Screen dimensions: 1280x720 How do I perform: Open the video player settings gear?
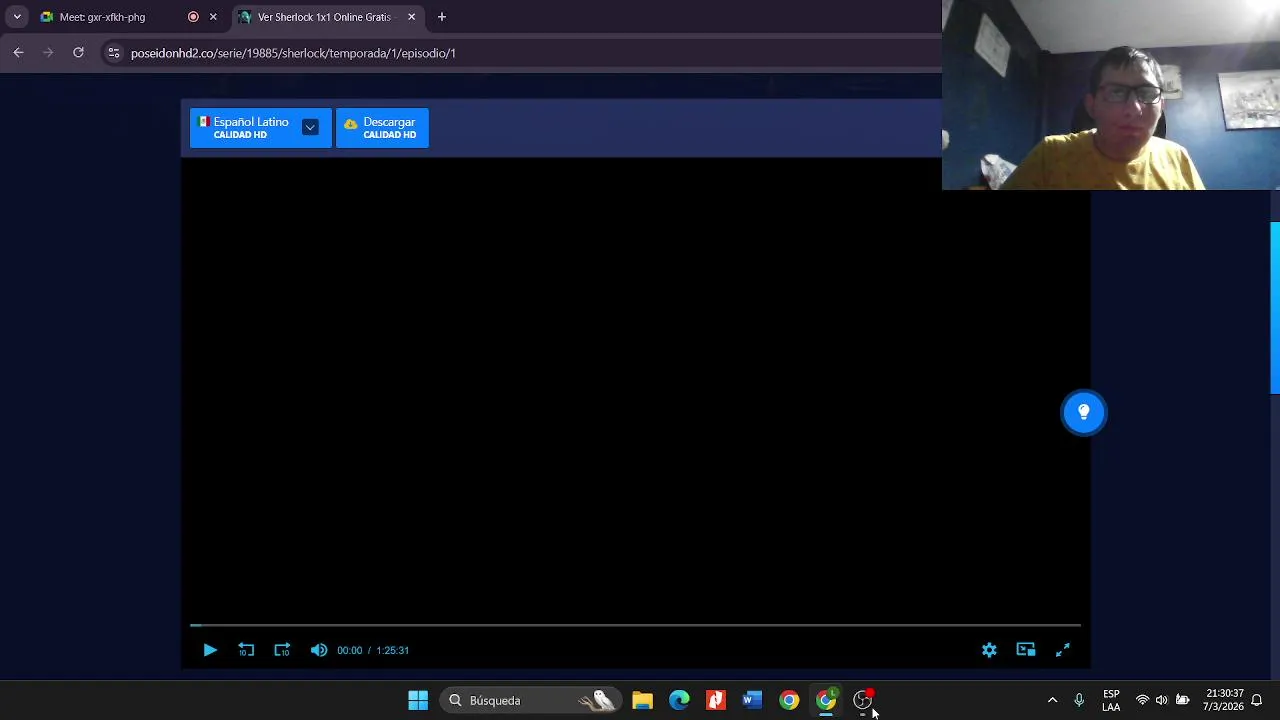[989, 650]
